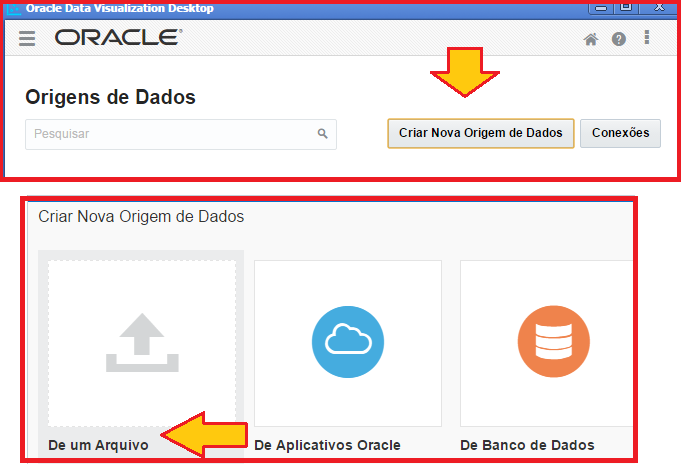Viewport: 681px width, 464px height.
Task: Close the Oracle Data Visualization Desktop window
Action: pos(658,7)
